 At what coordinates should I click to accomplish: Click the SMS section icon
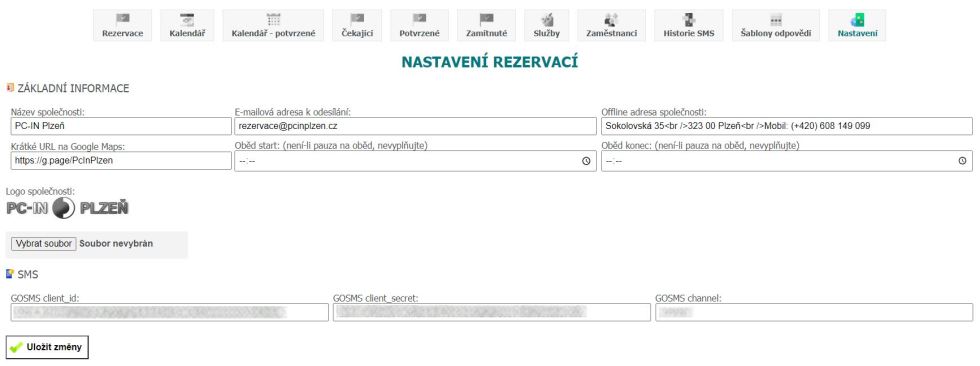9,274
